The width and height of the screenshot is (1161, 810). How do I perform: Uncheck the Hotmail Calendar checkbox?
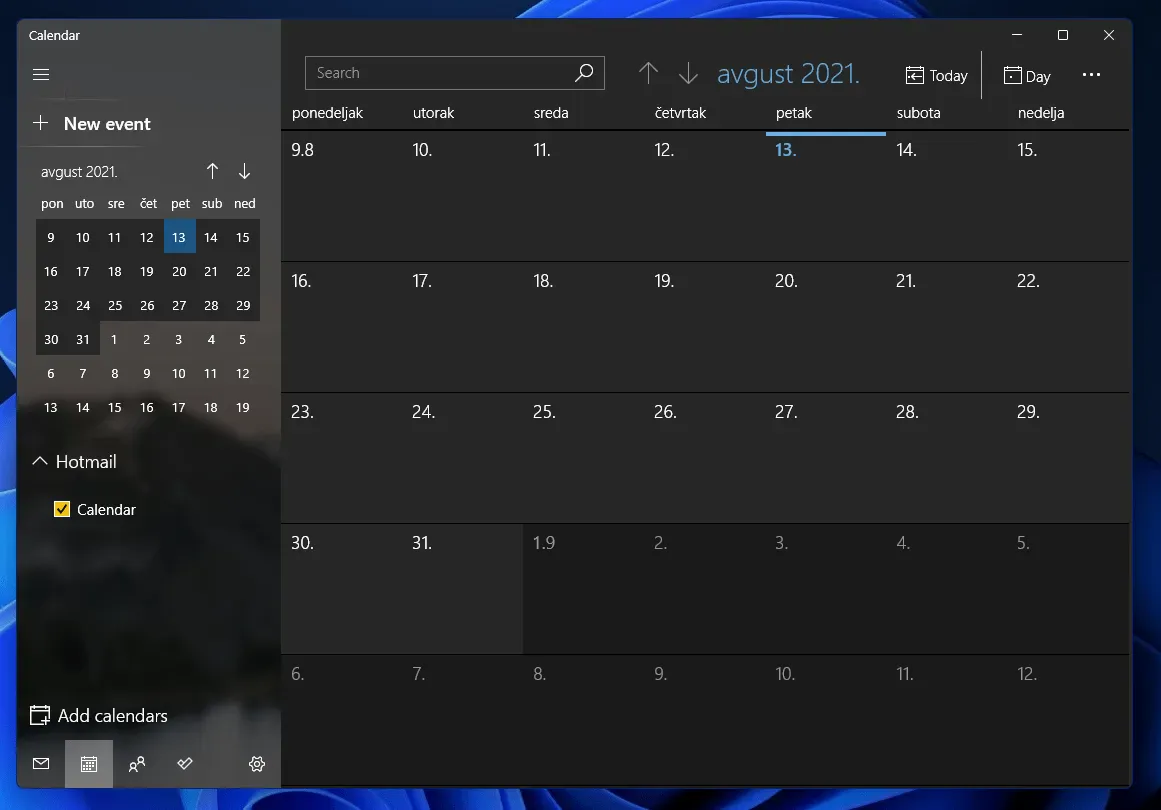click(62, 509)
